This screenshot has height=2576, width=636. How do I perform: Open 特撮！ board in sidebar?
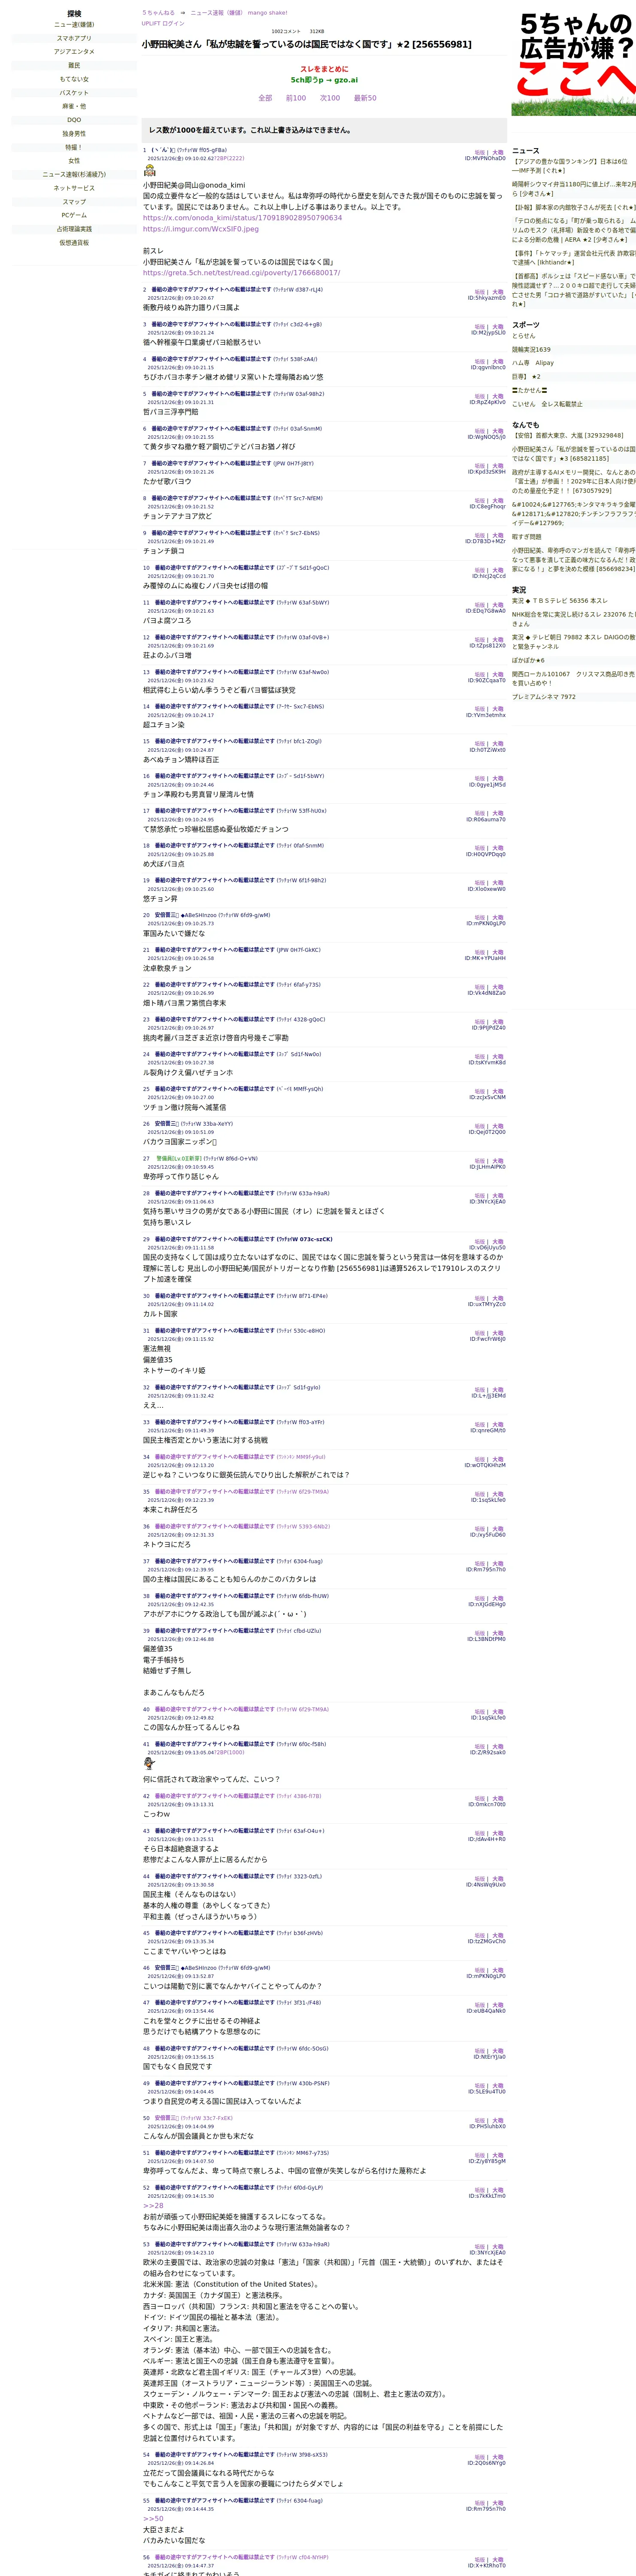[x=74, y=147]
